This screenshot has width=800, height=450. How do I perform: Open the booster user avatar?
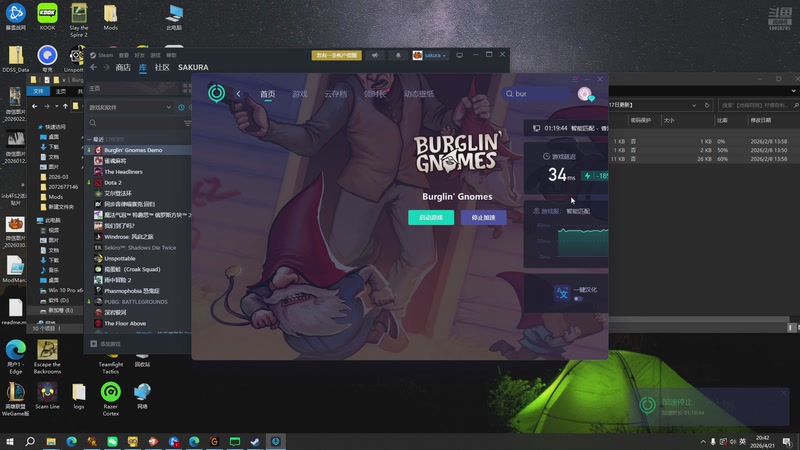584,94
